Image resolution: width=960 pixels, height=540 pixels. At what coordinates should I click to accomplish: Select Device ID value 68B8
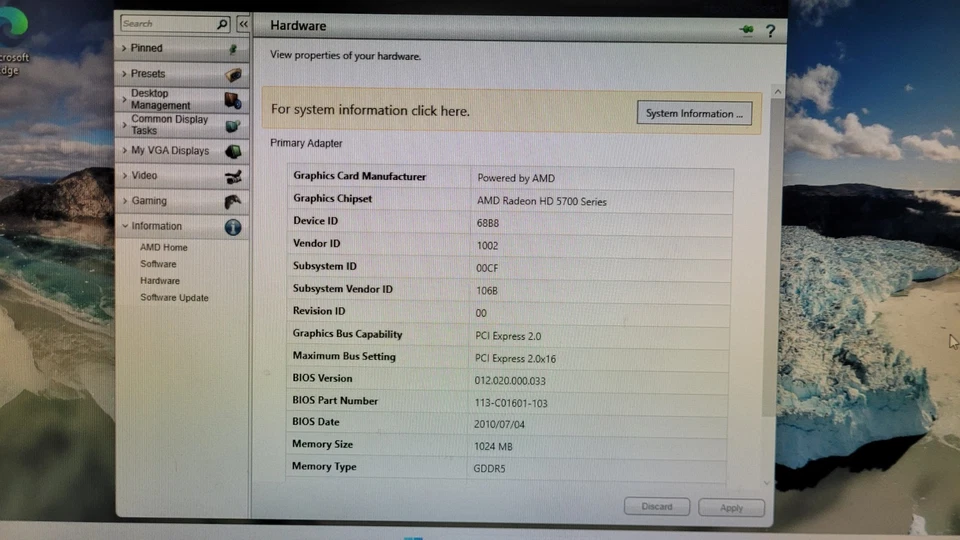(x=487, y=223)
